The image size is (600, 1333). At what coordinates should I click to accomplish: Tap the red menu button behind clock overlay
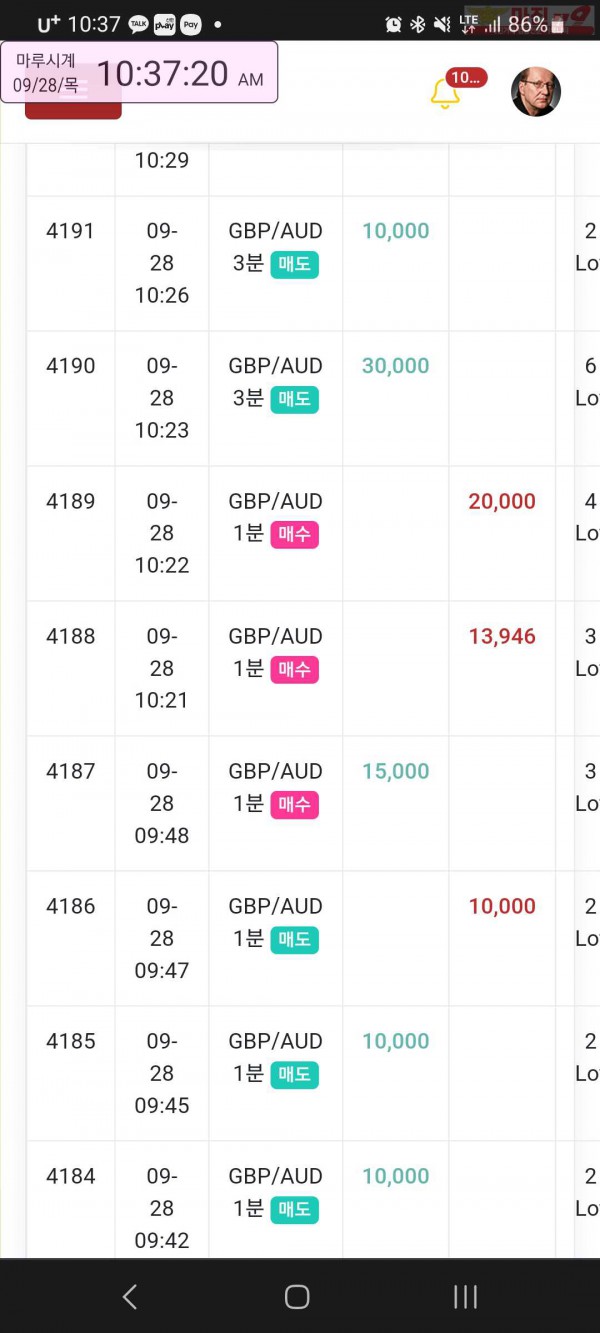[x=73, y=110]
